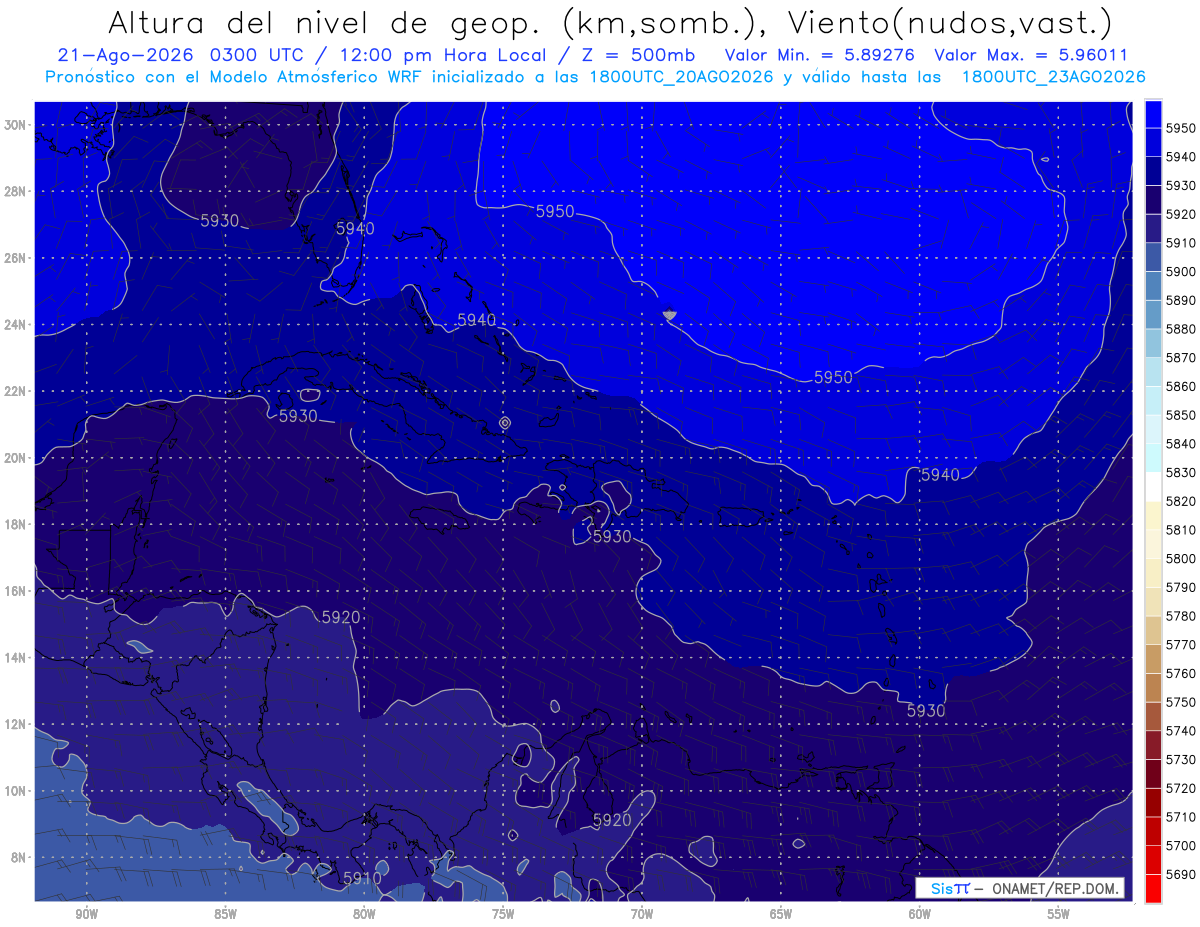Click the 20N latitude axis label

click(15, 458)
